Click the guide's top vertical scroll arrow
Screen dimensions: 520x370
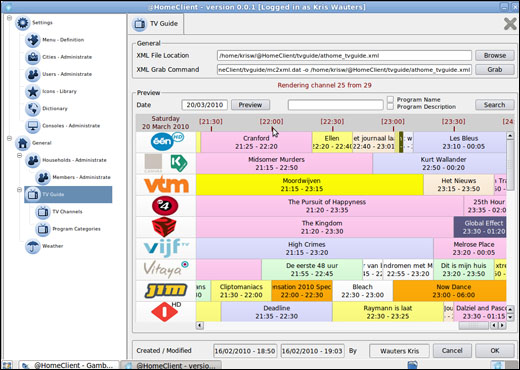(x=510, y=136)
